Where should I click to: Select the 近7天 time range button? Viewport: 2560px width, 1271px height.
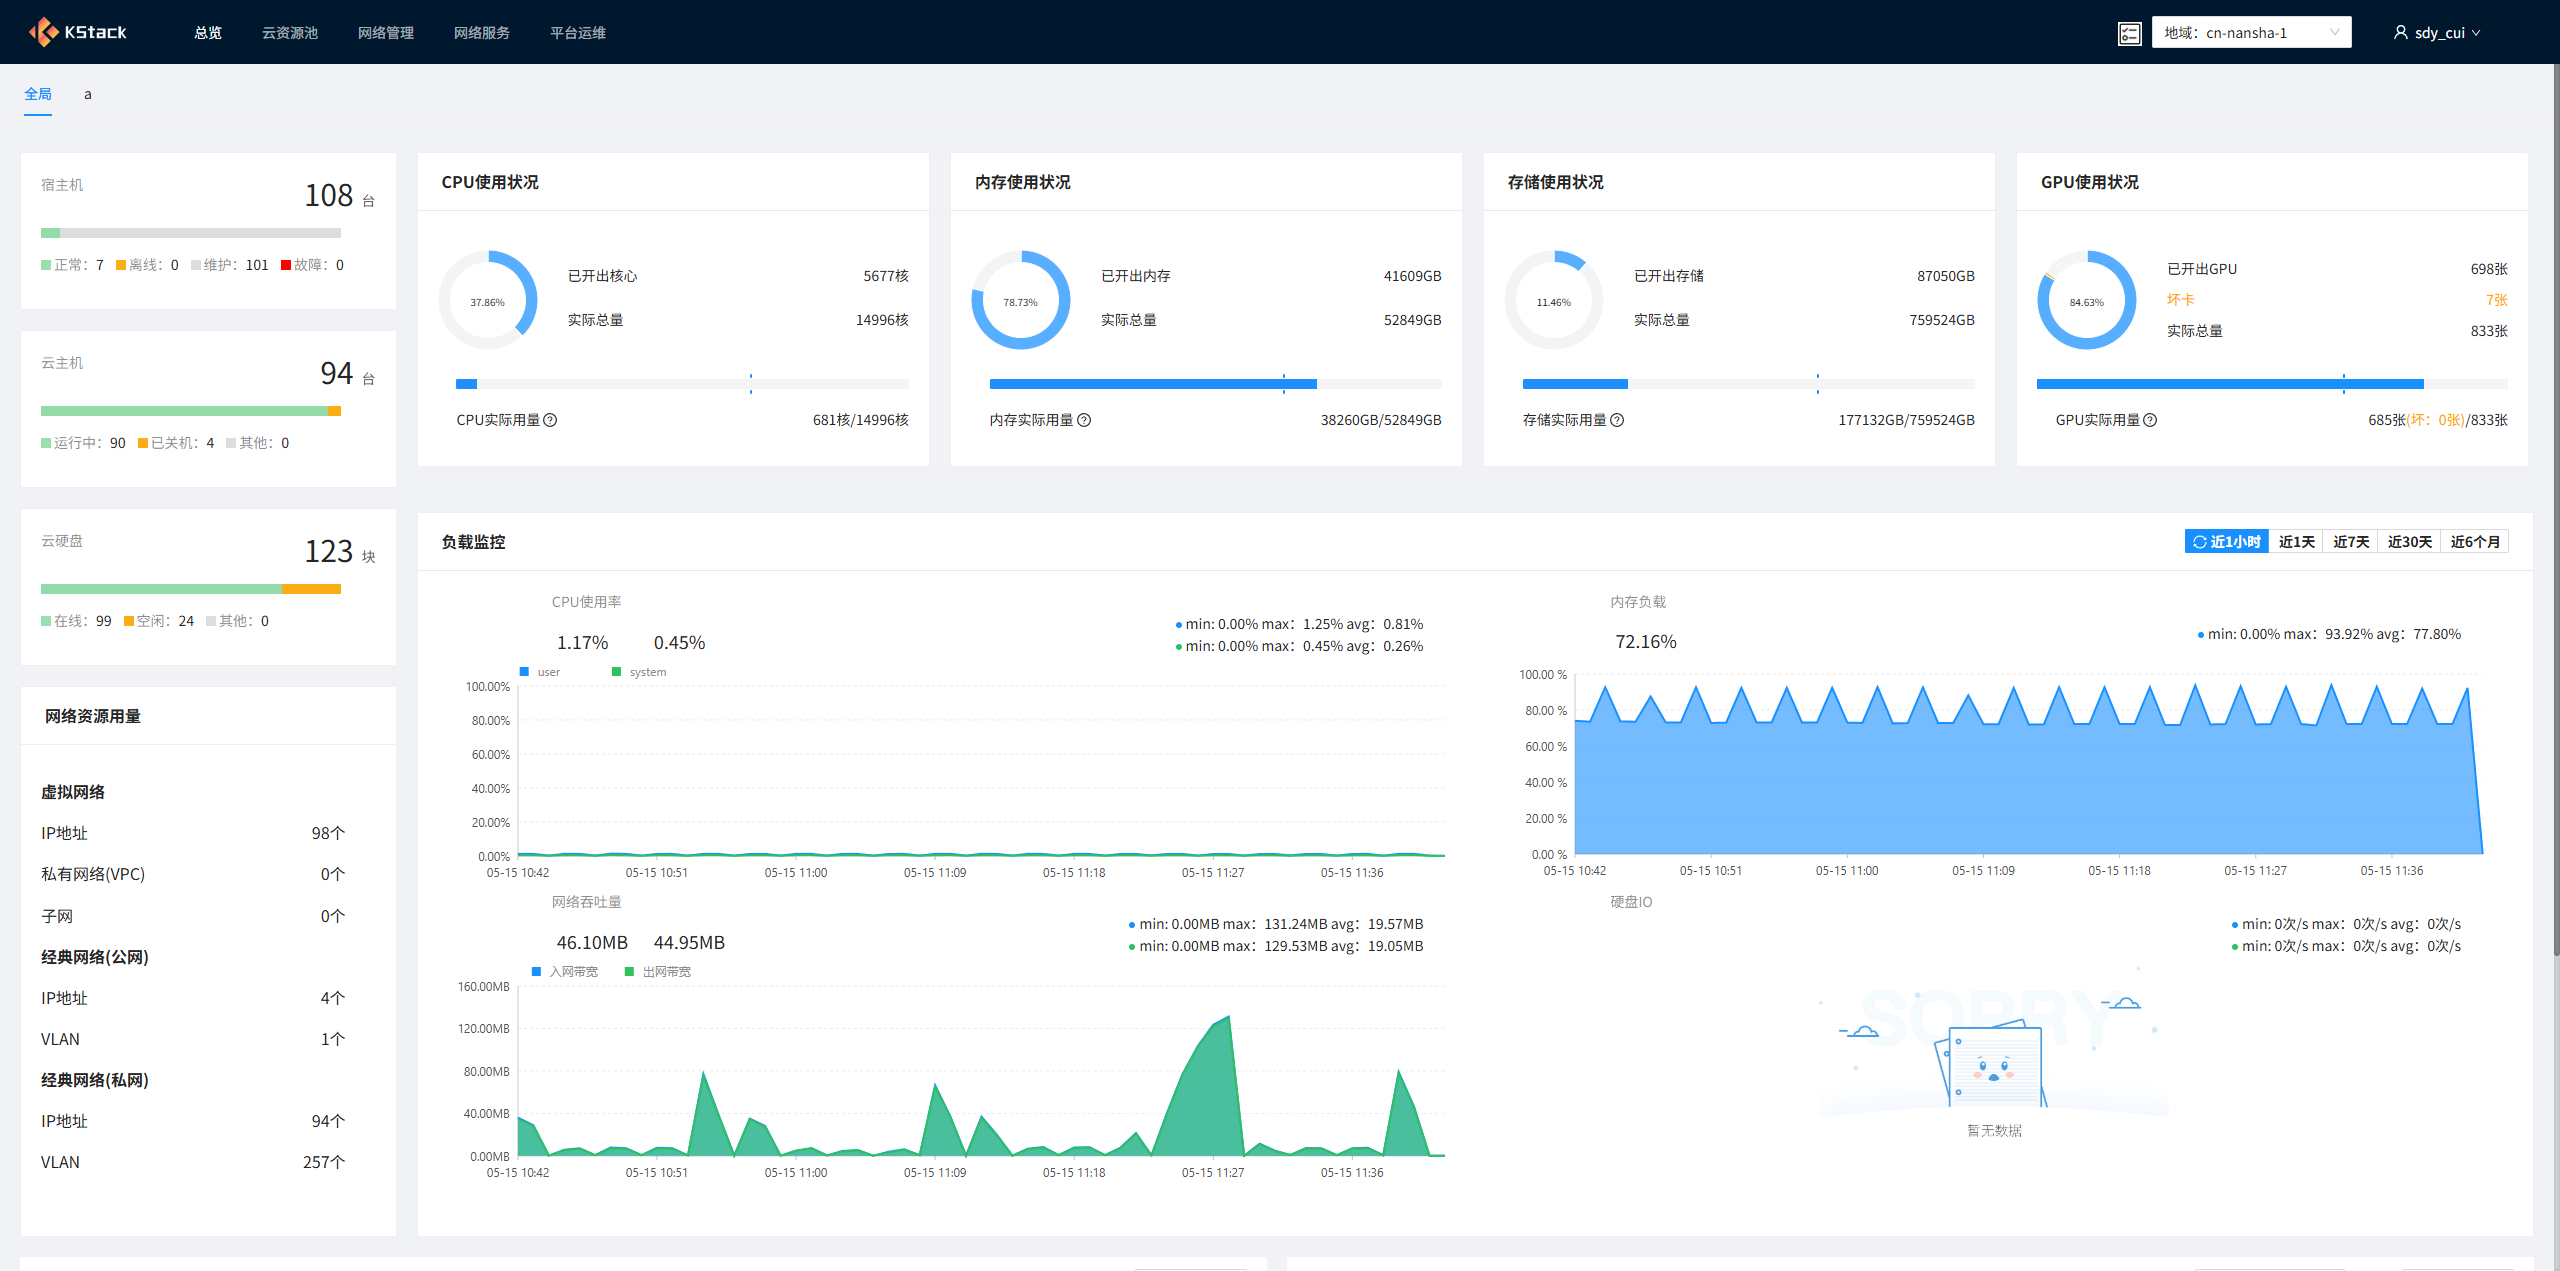(x=2350, y=542)
